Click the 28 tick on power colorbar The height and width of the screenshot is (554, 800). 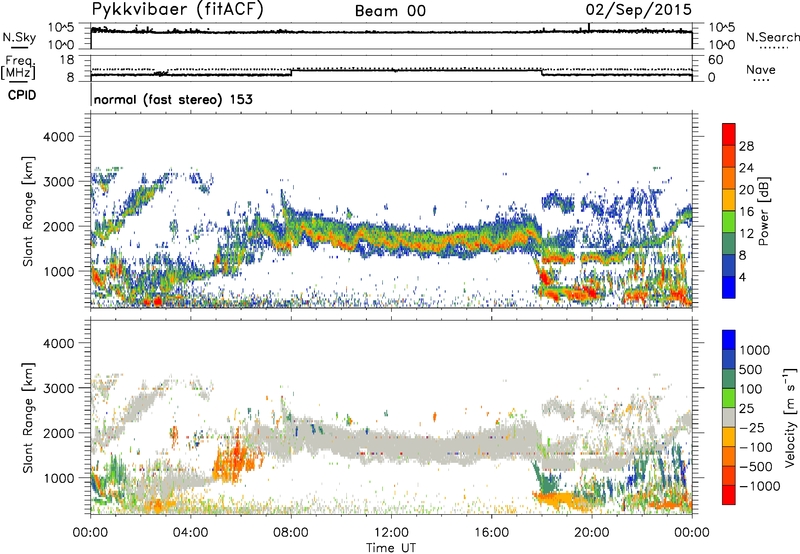[746, 146]
